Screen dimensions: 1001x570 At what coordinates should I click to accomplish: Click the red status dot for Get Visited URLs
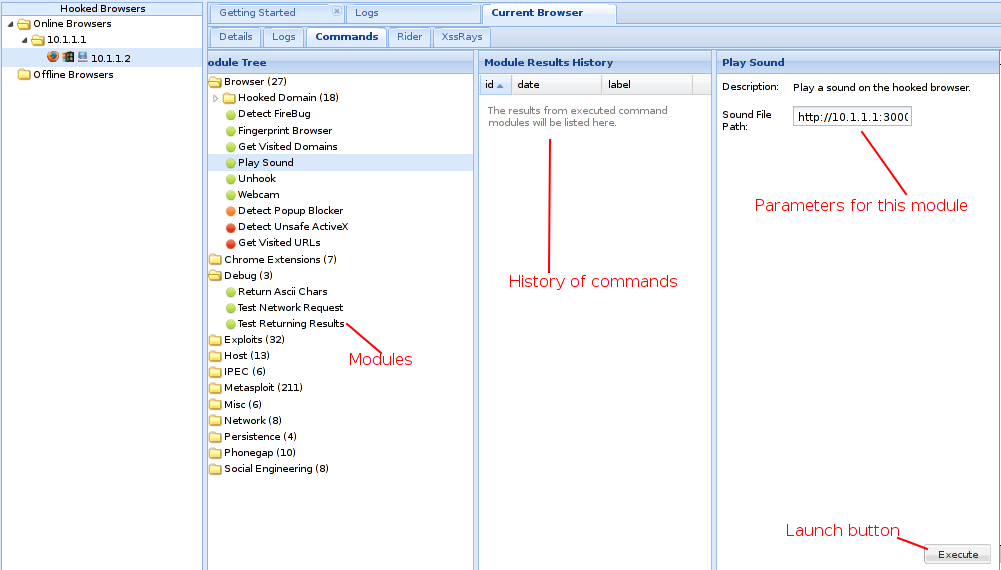point(230,243)
